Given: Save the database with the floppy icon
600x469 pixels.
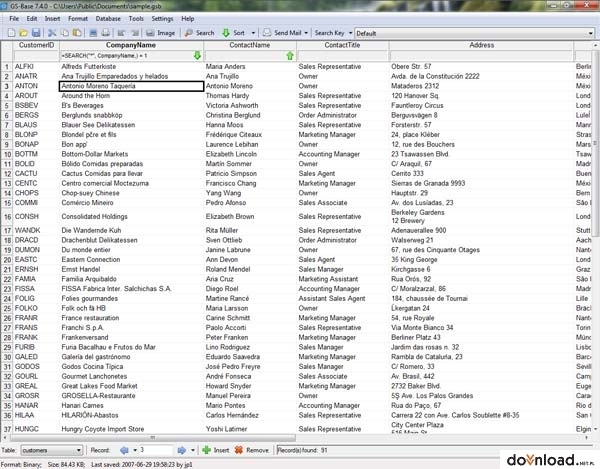Looking at the screenshot, I should 36,33.
